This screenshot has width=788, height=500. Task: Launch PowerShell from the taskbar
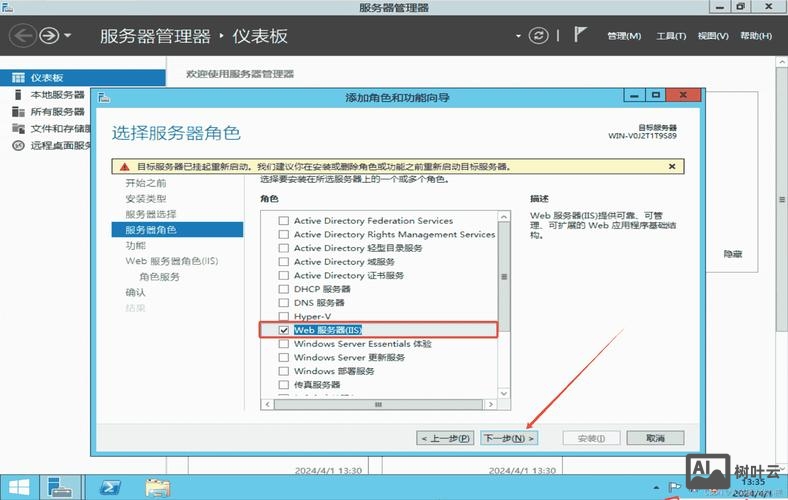click(109, 487)
